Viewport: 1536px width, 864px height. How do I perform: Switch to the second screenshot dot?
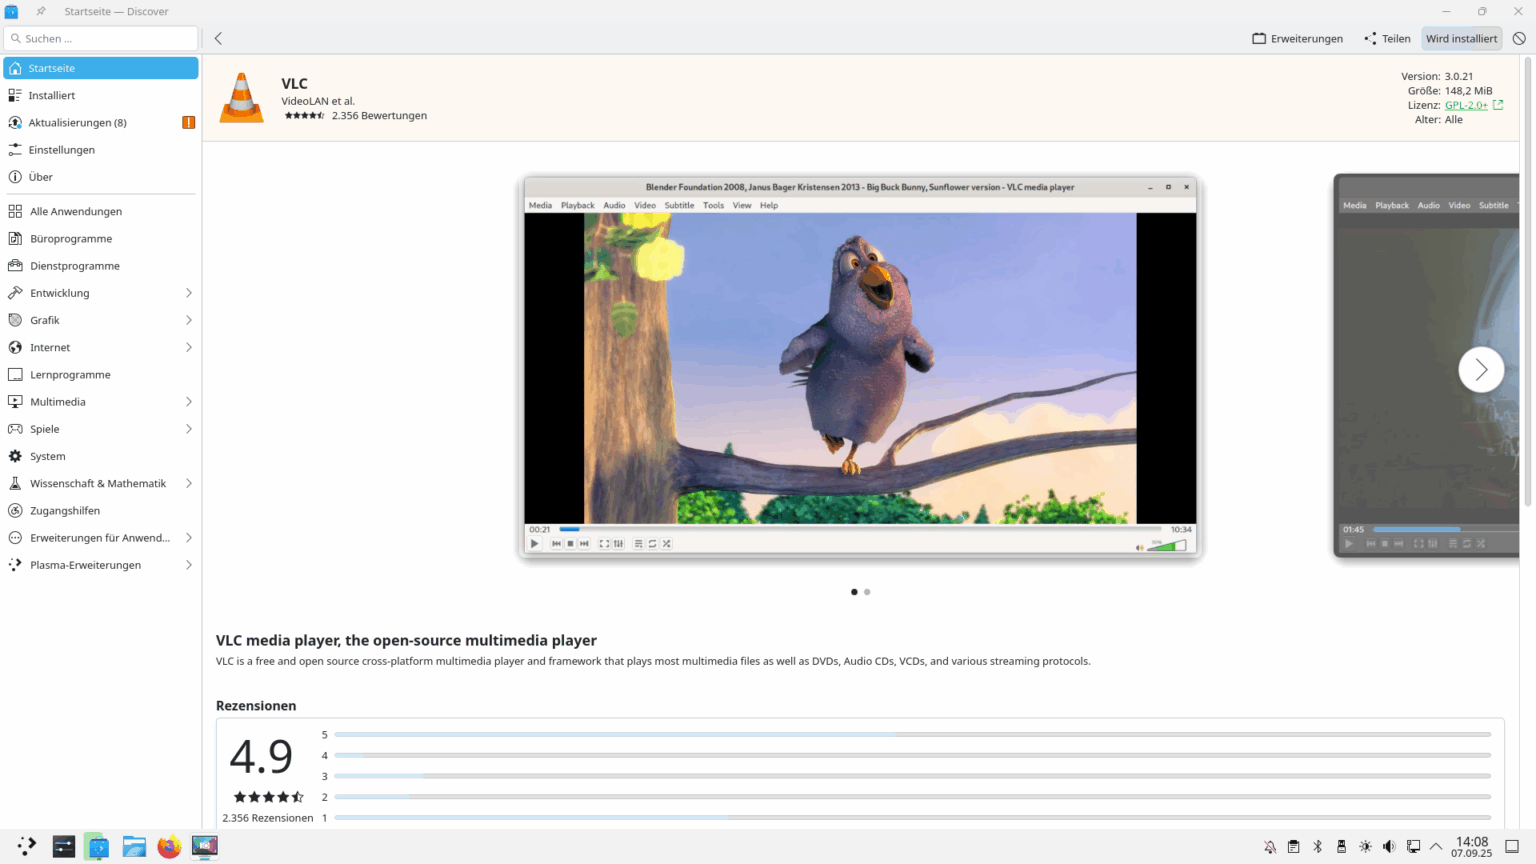point(867,591)
